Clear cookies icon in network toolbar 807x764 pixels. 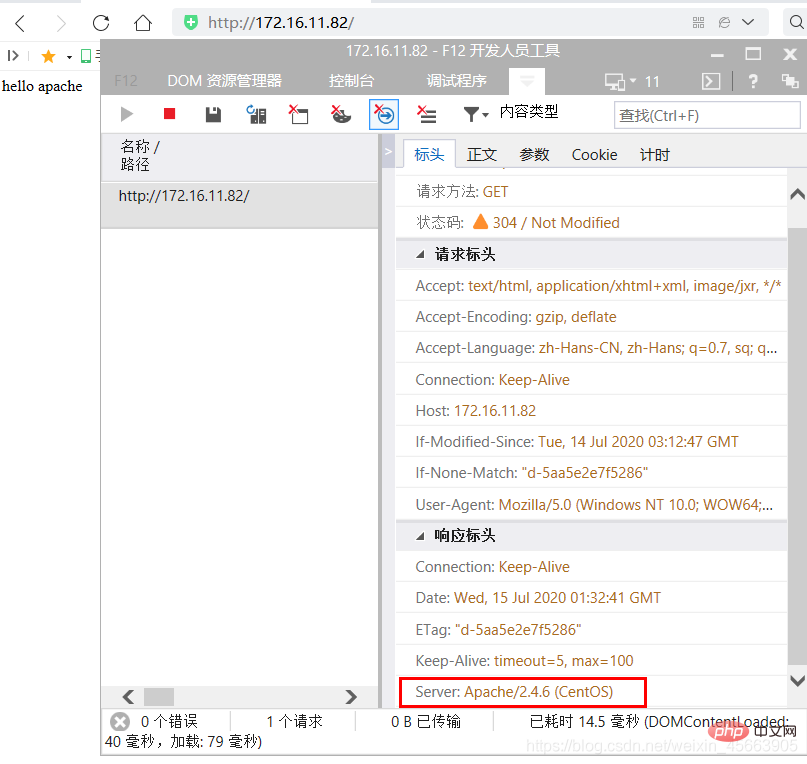pos(340,114)
